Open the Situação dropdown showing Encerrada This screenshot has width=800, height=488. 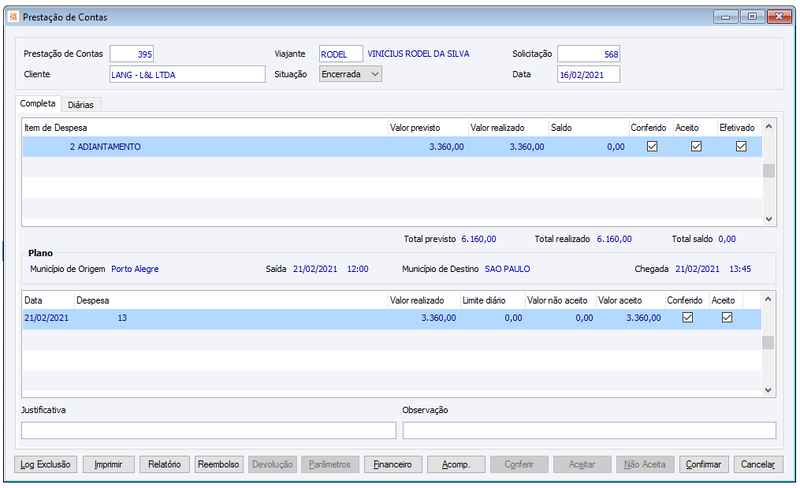point(351,74)
